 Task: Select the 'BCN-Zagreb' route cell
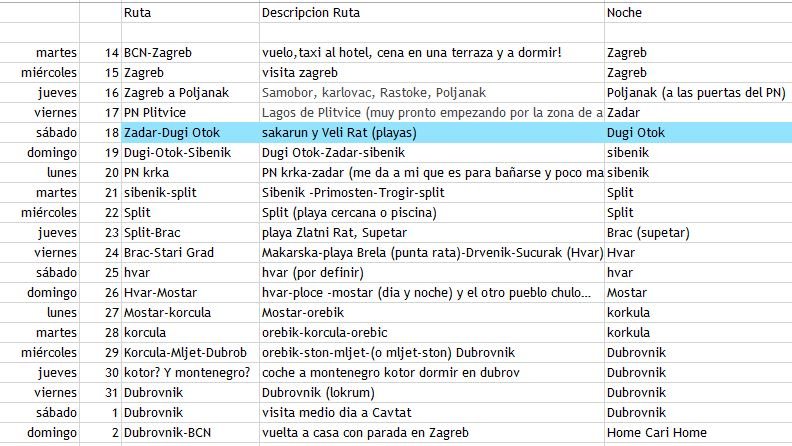click(x=190, y=53)
